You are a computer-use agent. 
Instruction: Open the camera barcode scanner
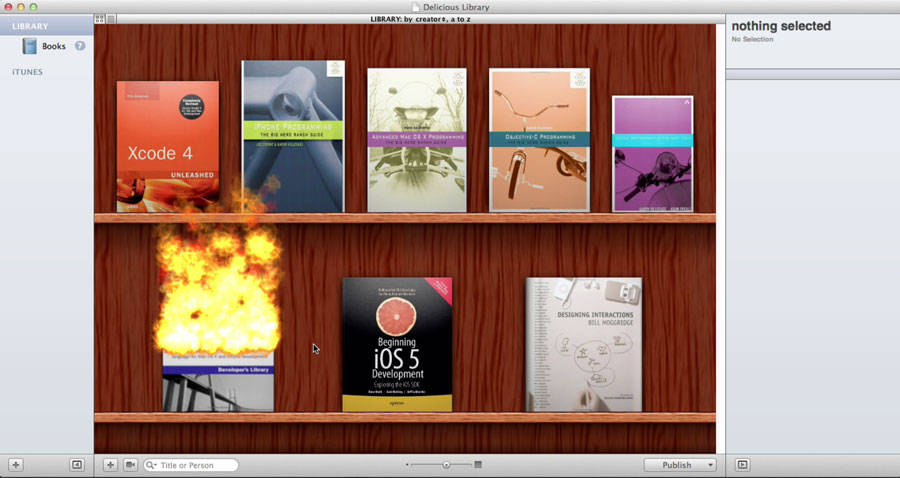tap(130, 465)
